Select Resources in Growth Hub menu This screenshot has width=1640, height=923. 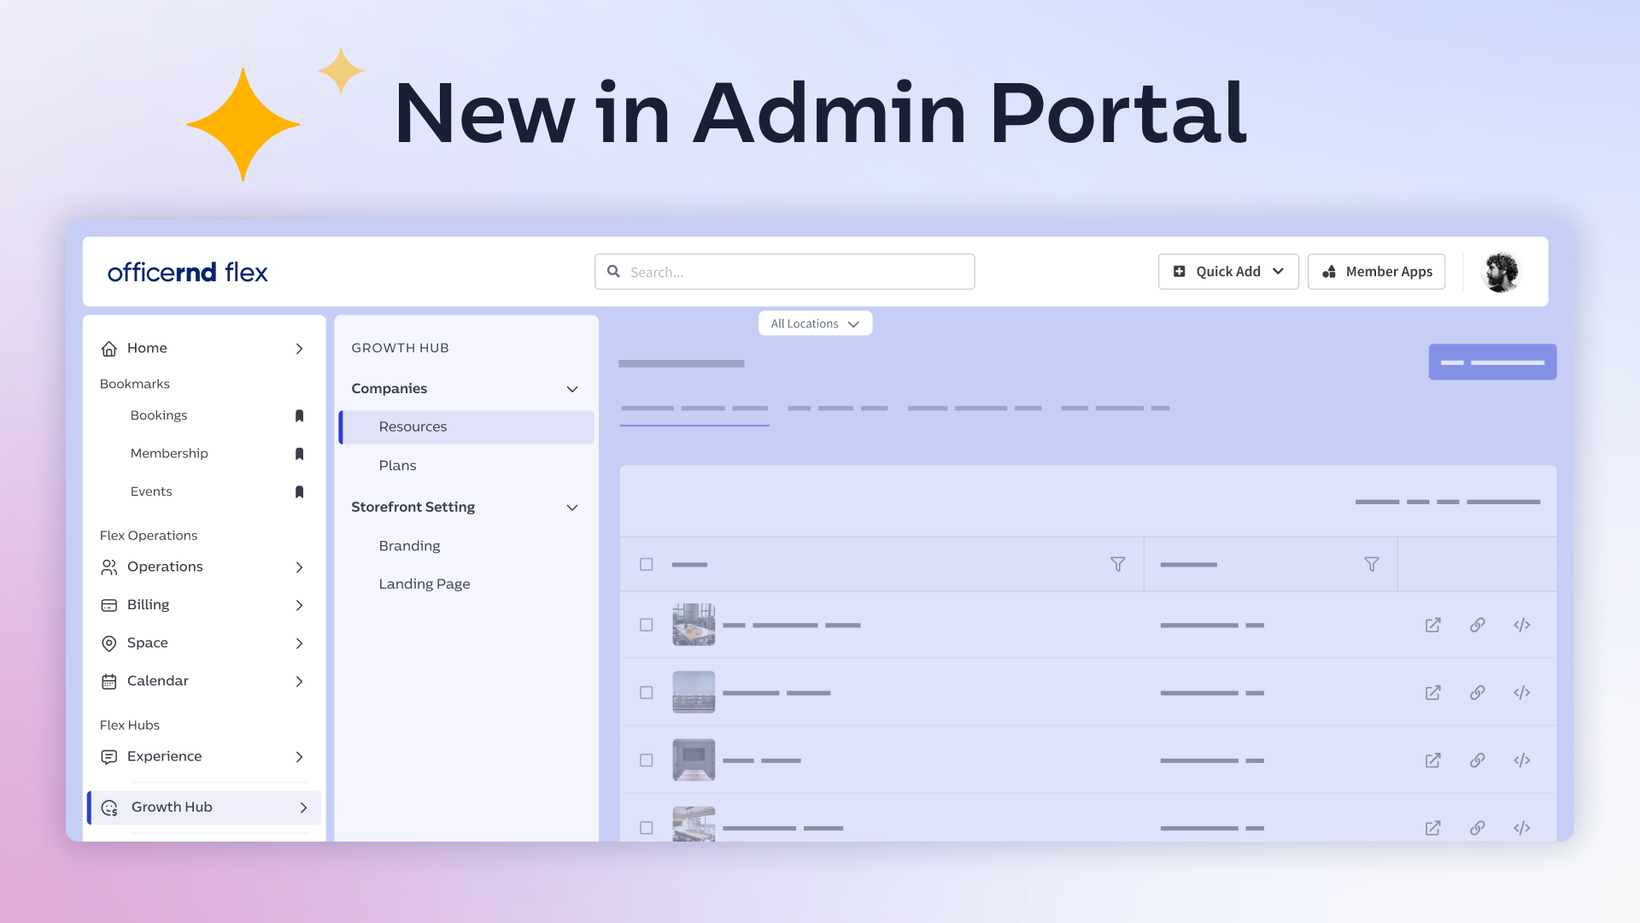[467, 427]
